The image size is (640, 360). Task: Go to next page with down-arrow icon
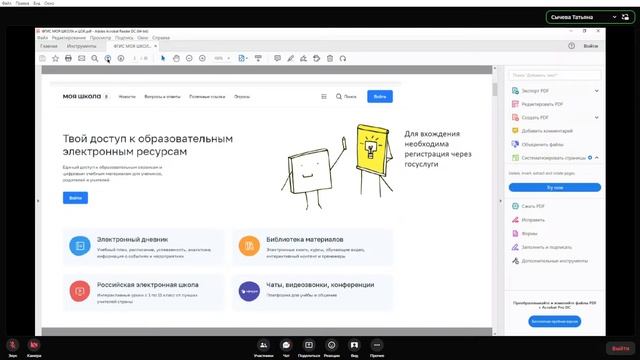(x=121, y=58)
